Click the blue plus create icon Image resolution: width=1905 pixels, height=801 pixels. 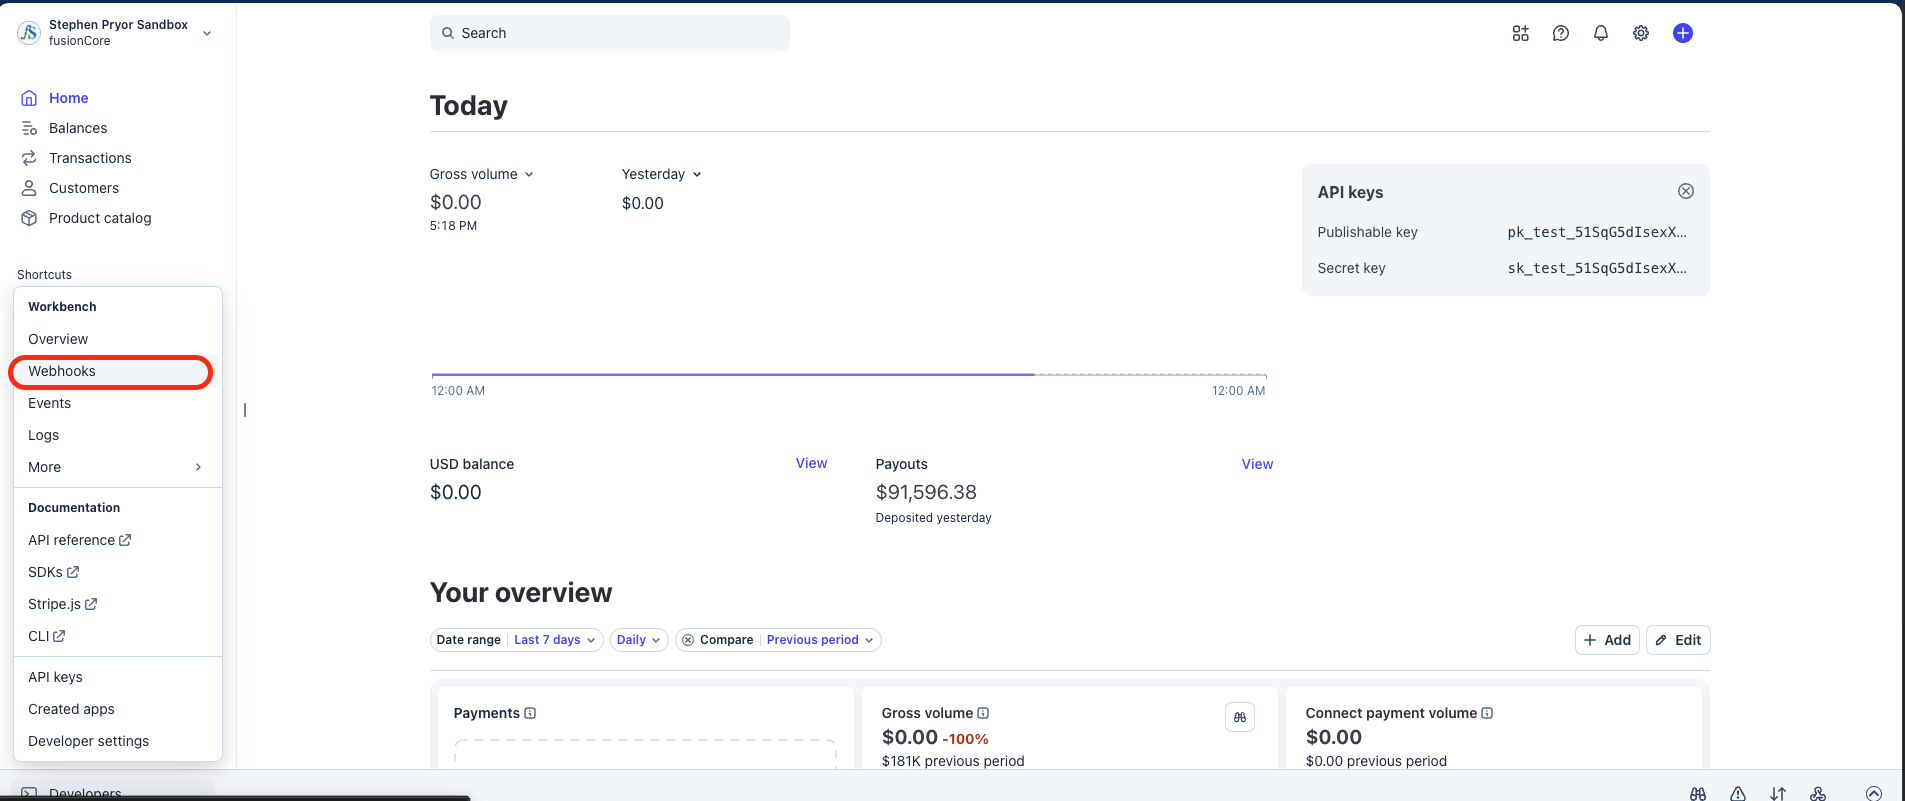(x=1682, y=33)
